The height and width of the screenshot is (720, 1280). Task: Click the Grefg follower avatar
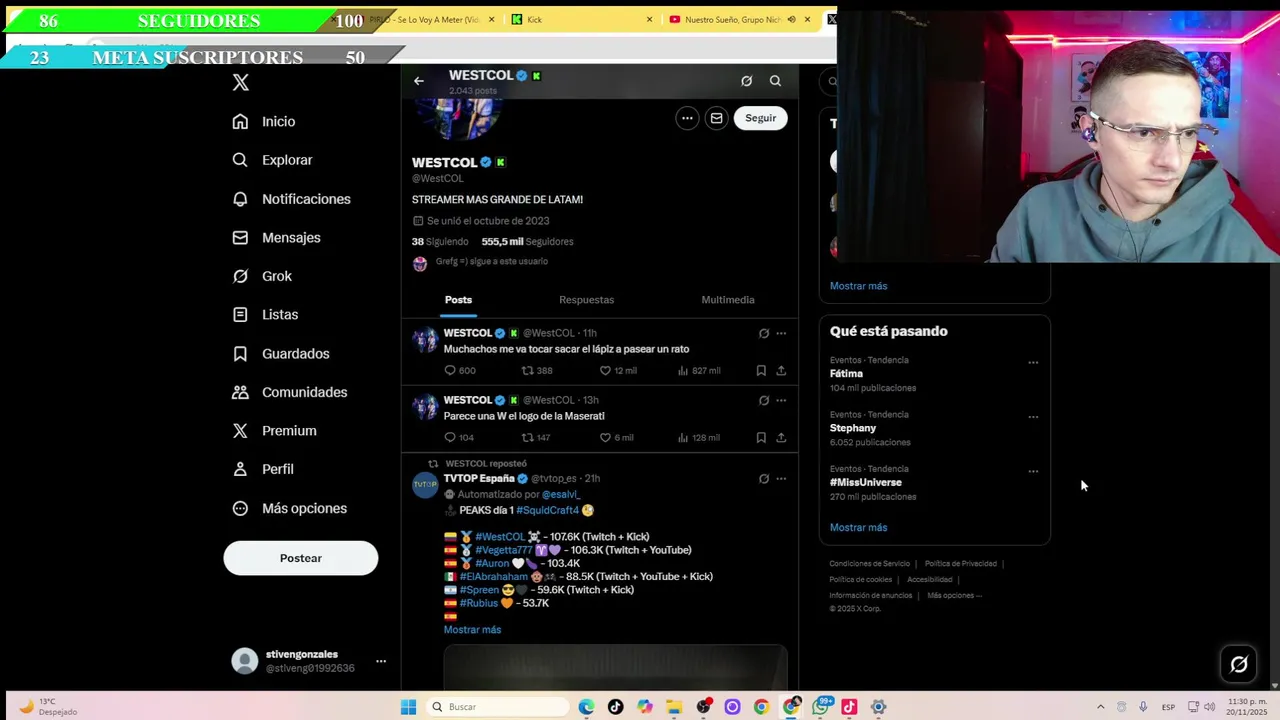(x=420, y=263)
